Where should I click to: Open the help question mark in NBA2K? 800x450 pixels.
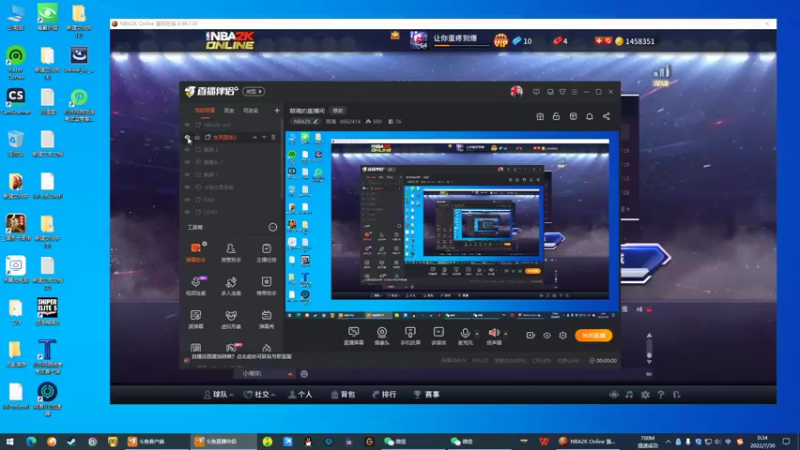[661, 394]
